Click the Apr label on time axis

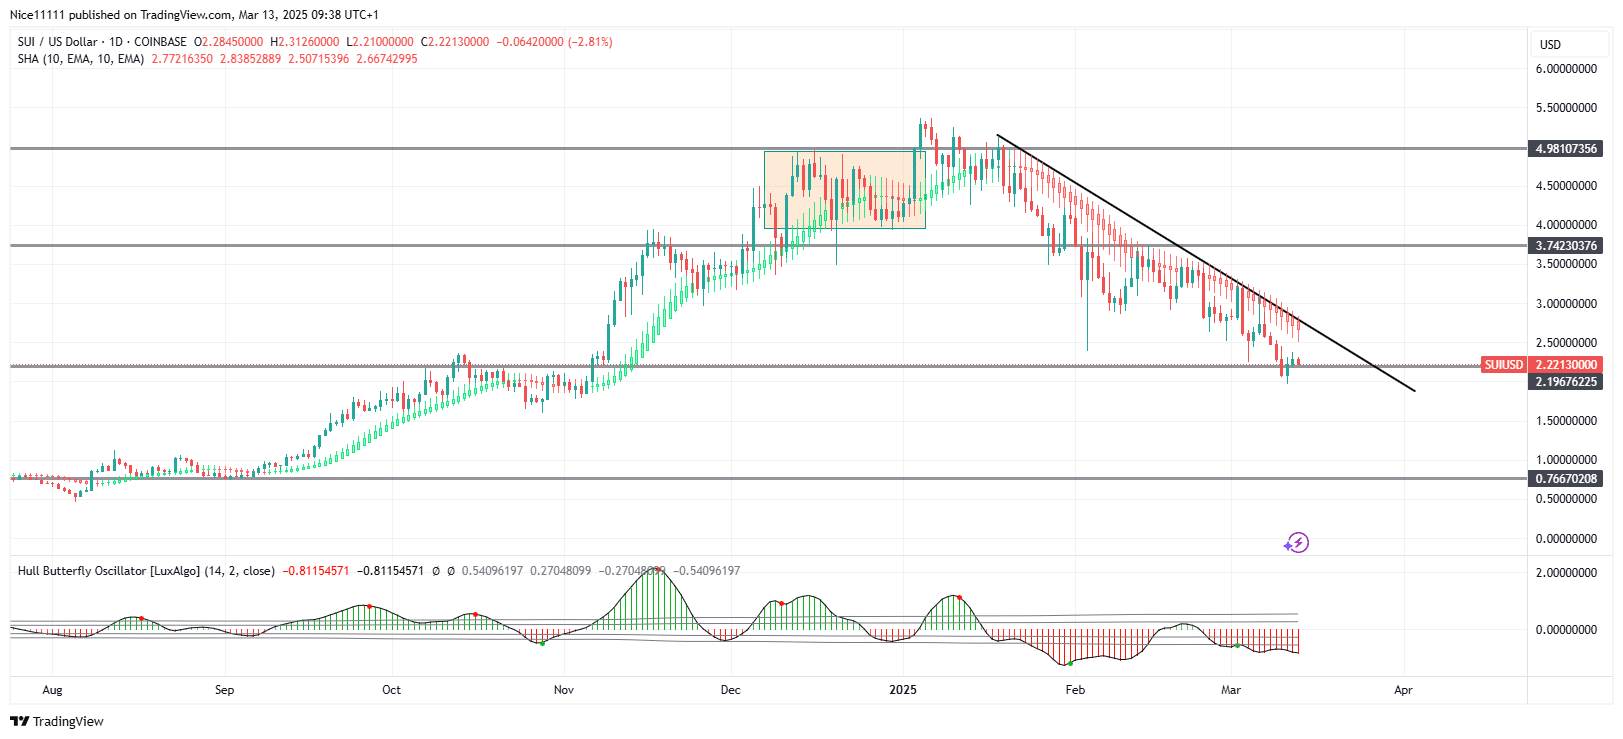tap(1403, 690)
